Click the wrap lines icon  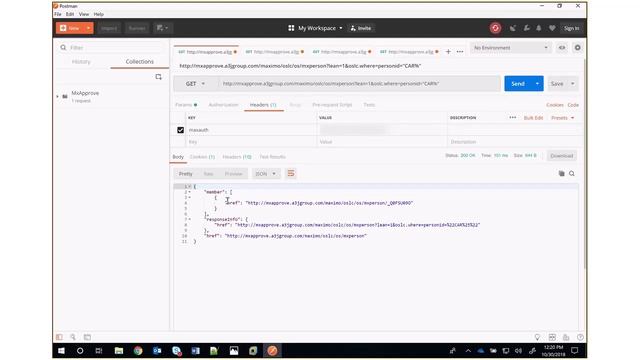291,173
